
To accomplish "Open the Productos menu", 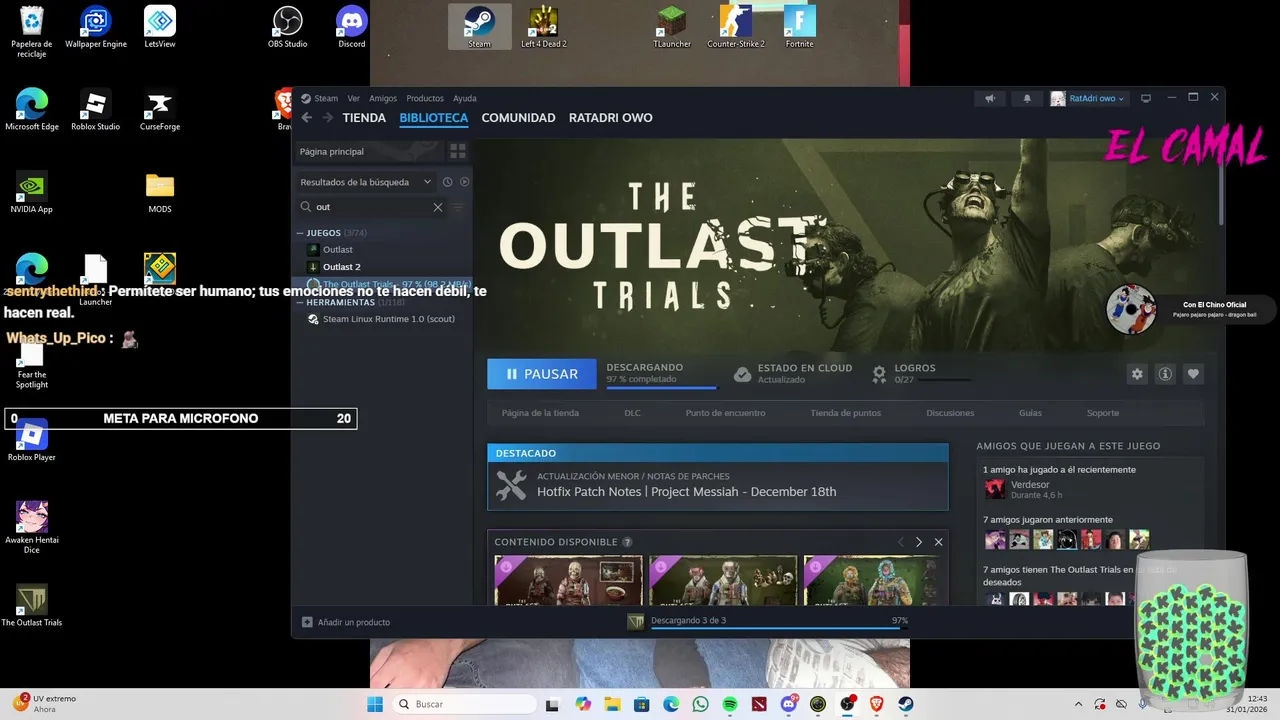I will point(425,98).
